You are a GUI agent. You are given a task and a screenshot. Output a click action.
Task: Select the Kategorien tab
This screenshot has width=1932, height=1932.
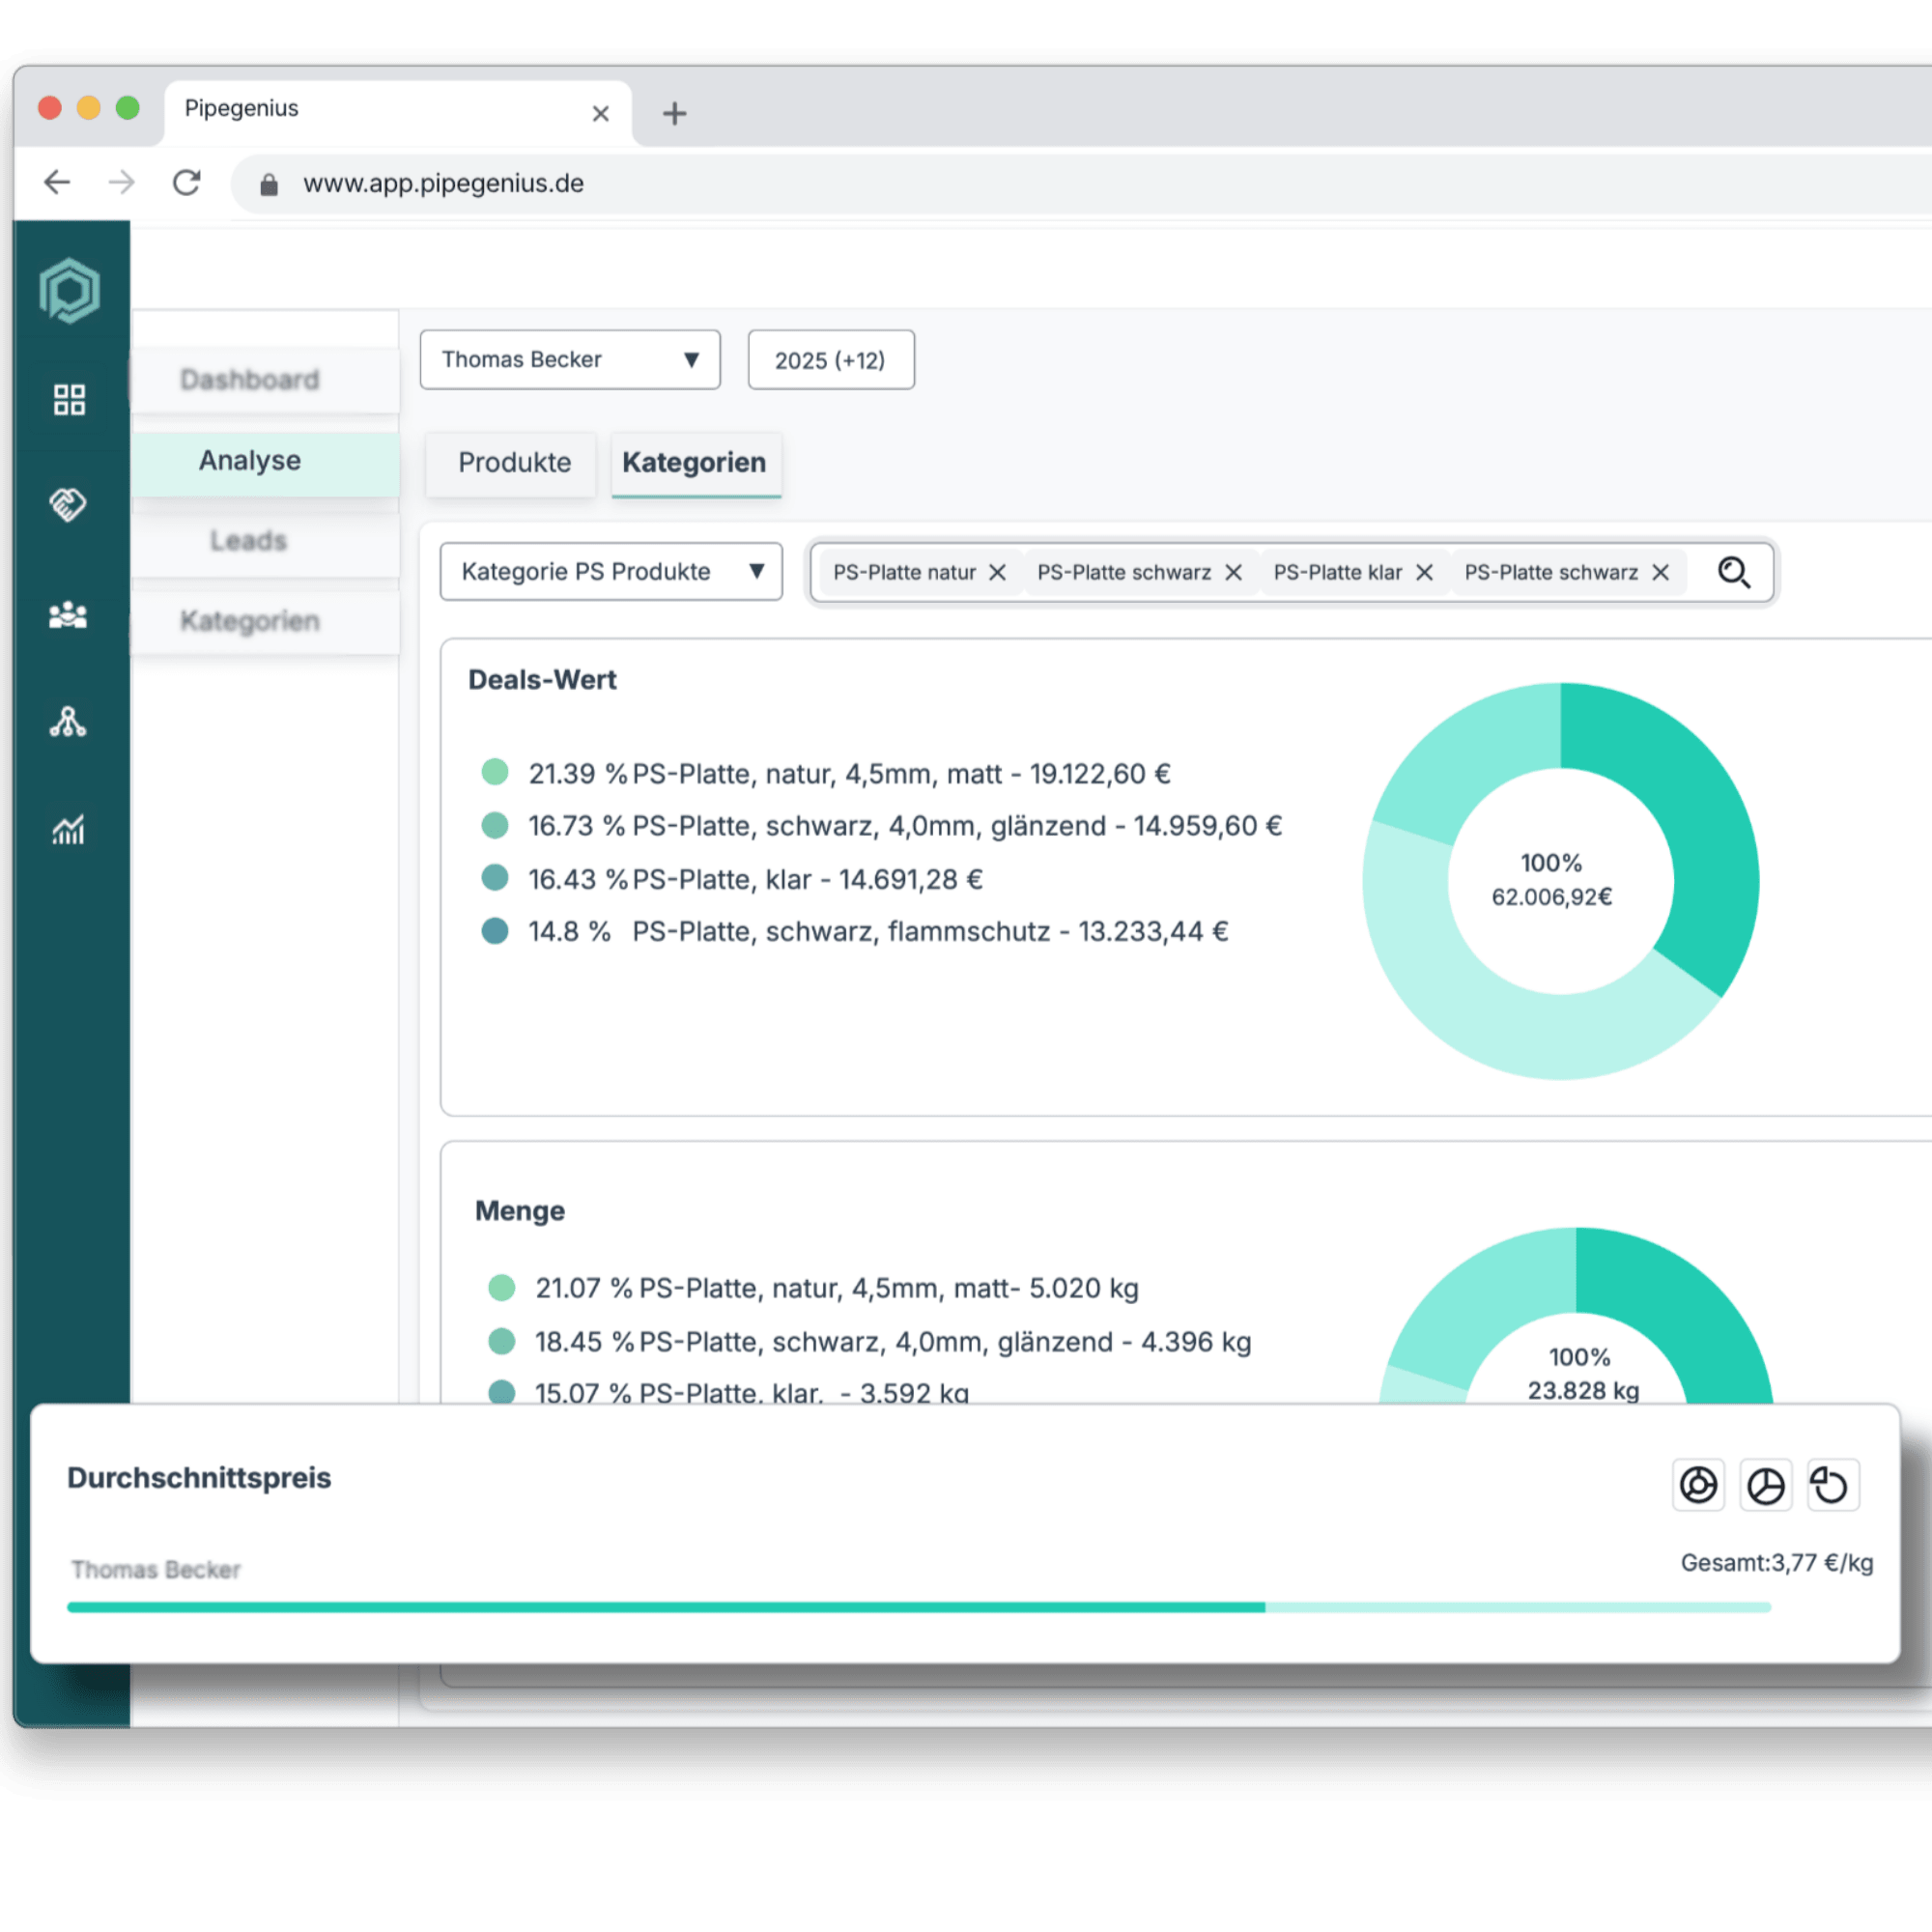click(x=694, y=463)
